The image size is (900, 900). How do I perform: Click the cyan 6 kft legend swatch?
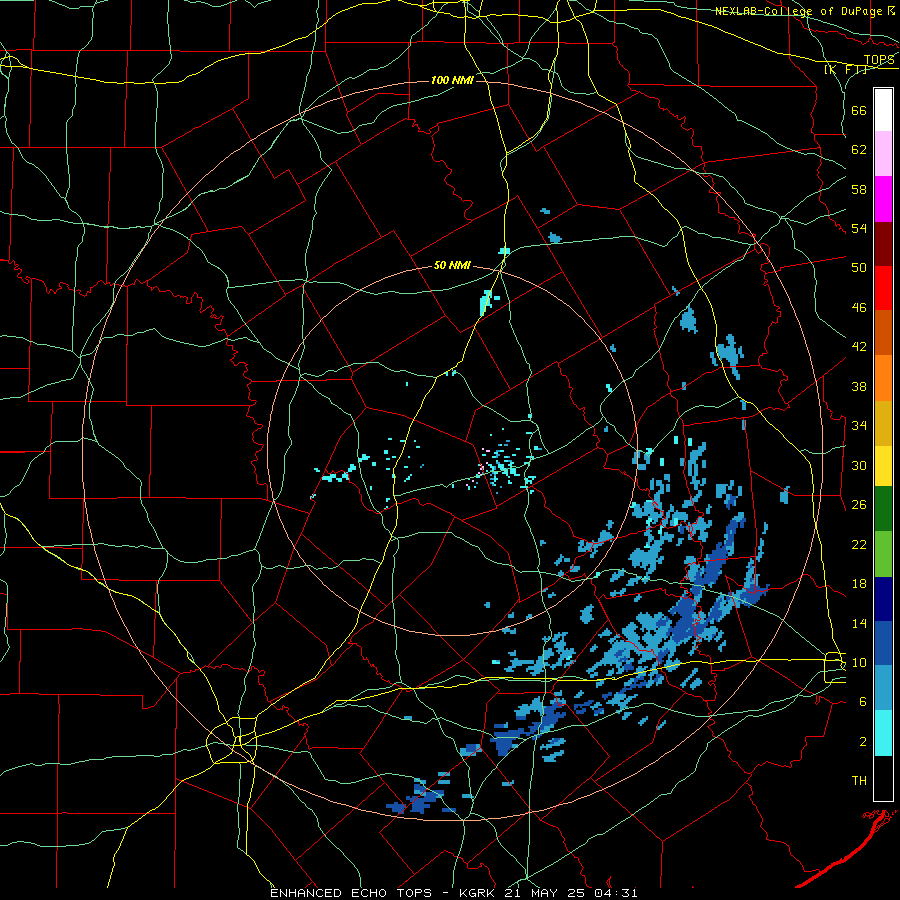click(883, 733)
